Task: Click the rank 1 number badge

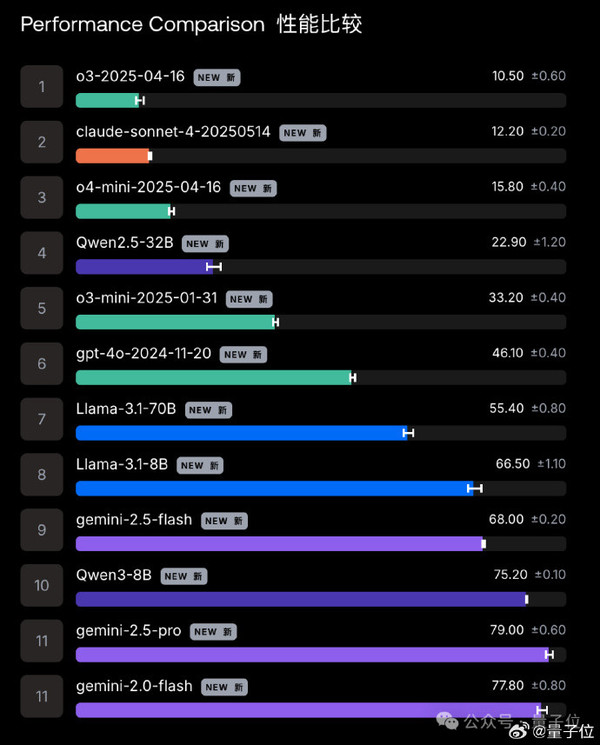Action: (42, 87)
